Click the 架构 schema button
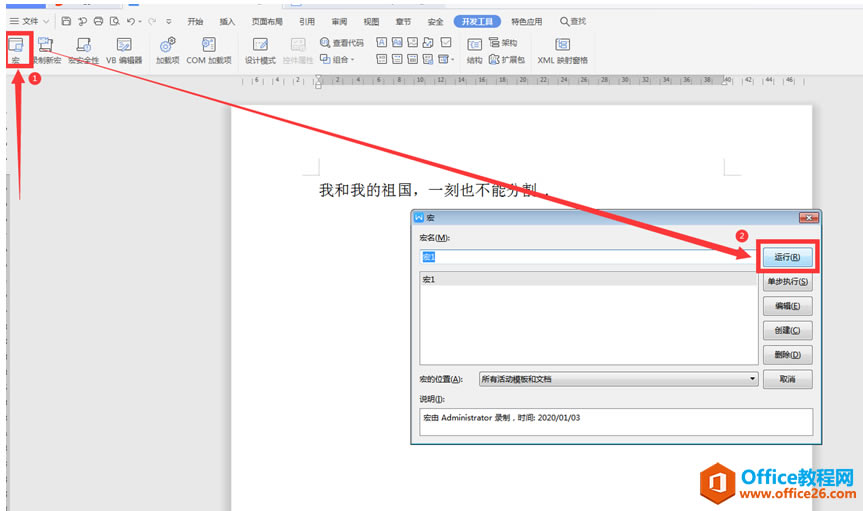This screenshot has height=511, width=863. point(503,42)
